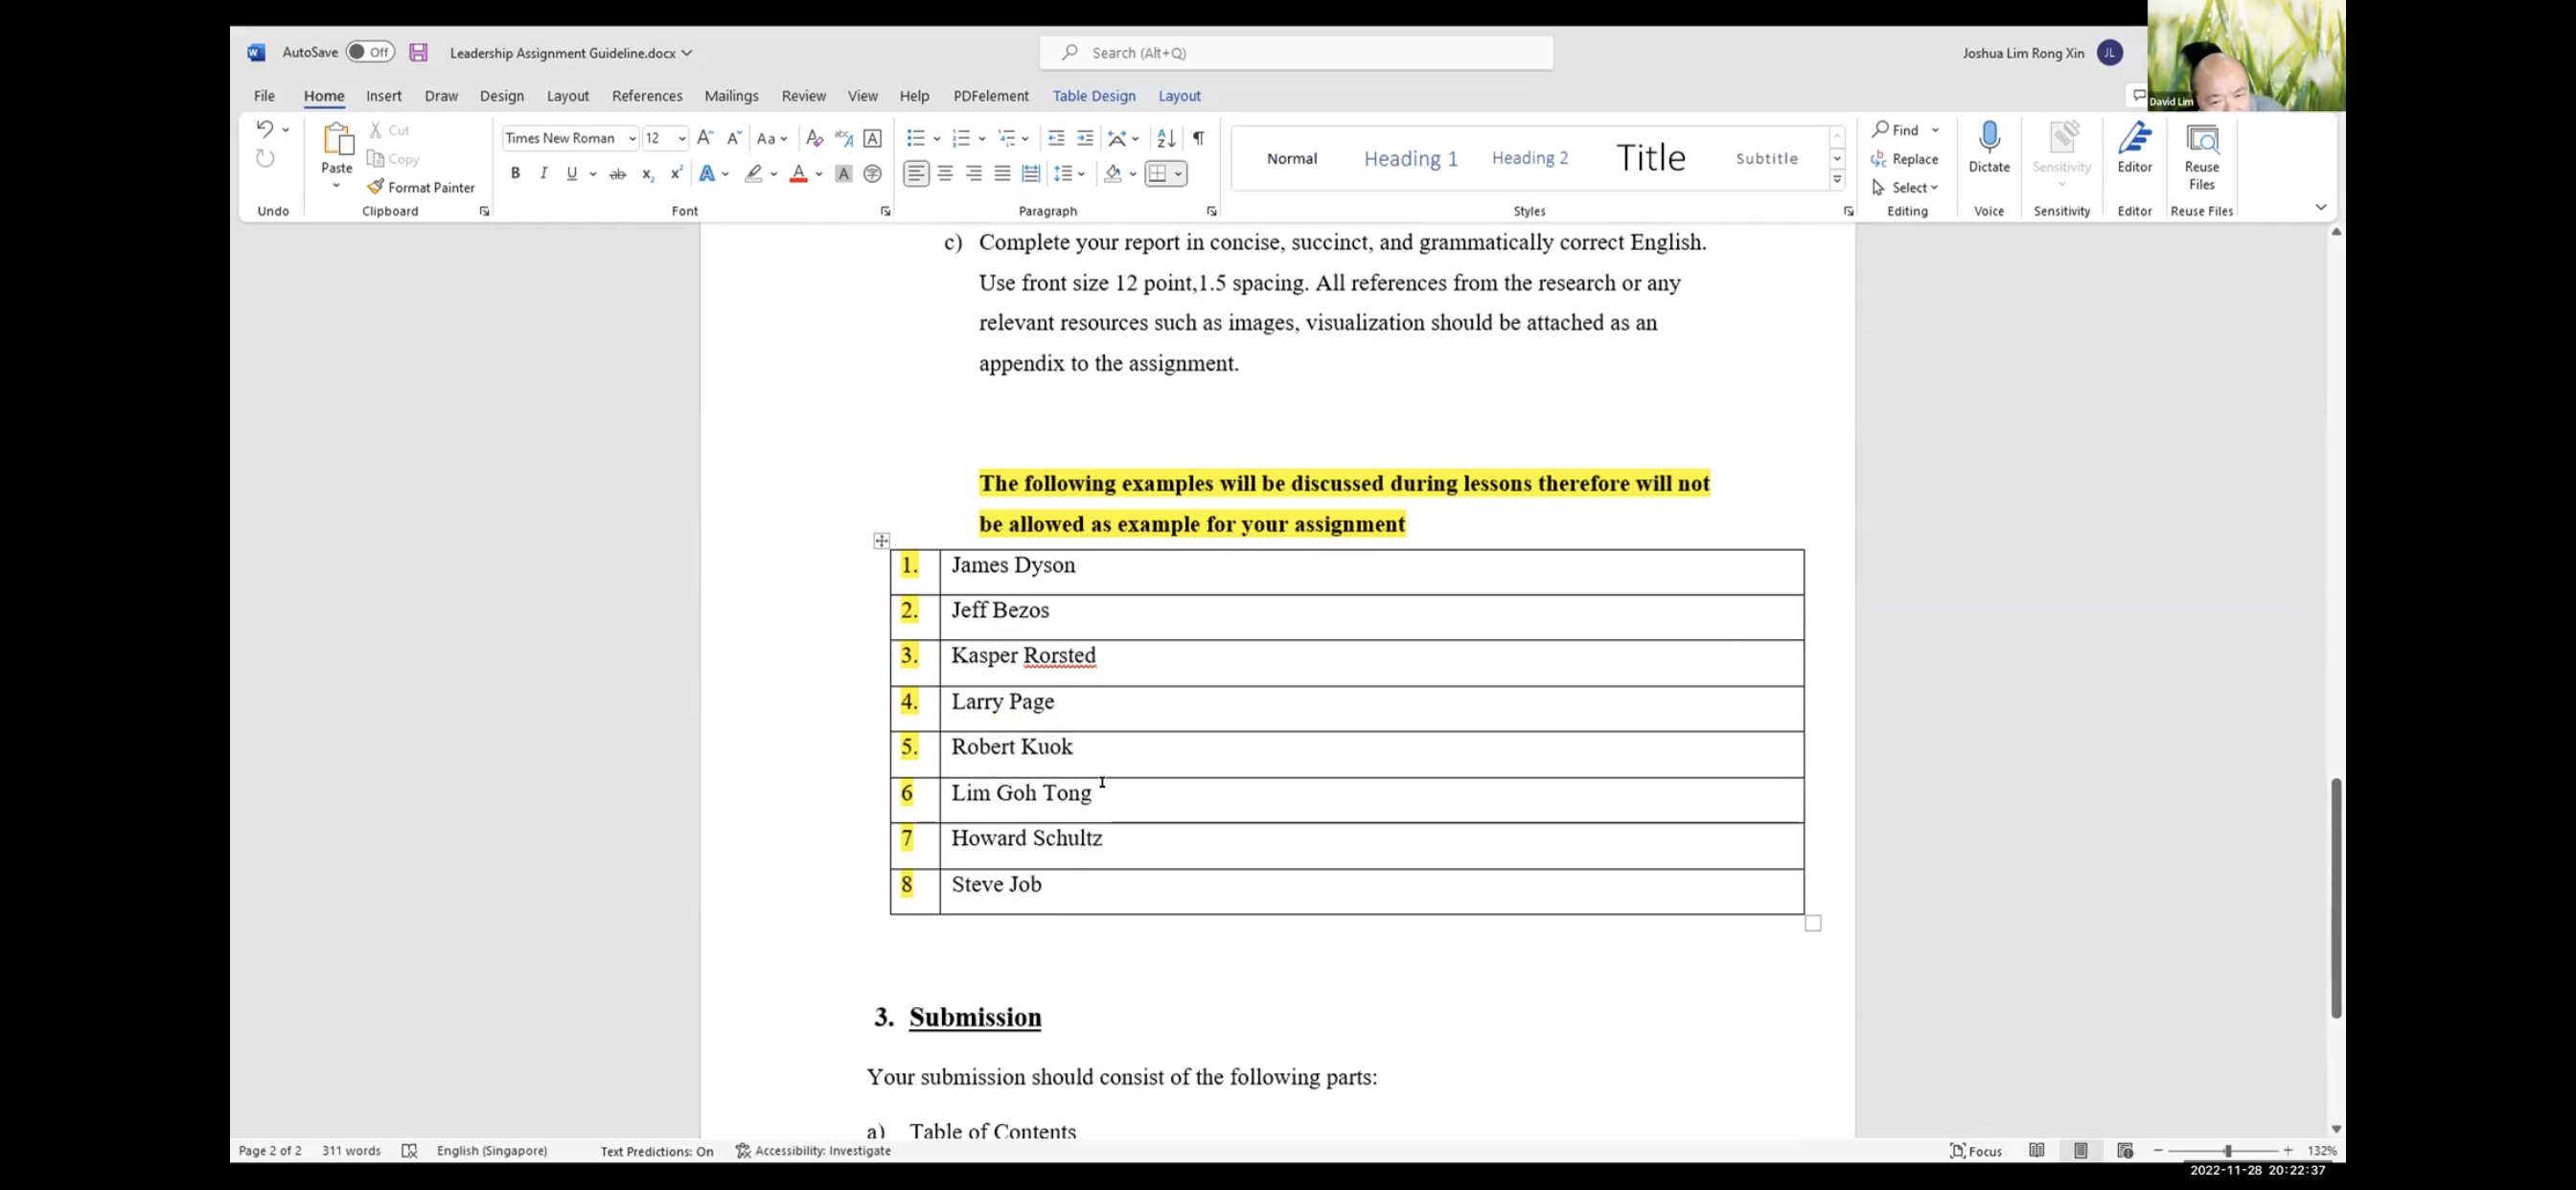Click the Increase Font Size icon
This screenshot has width=2576, height=1190.
[705, 138]
